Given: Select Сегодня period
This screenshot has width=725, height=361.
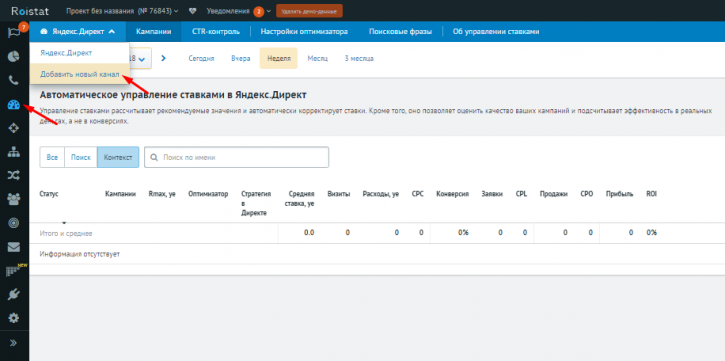Looking at the screenshot, I should tap(201, 59).
